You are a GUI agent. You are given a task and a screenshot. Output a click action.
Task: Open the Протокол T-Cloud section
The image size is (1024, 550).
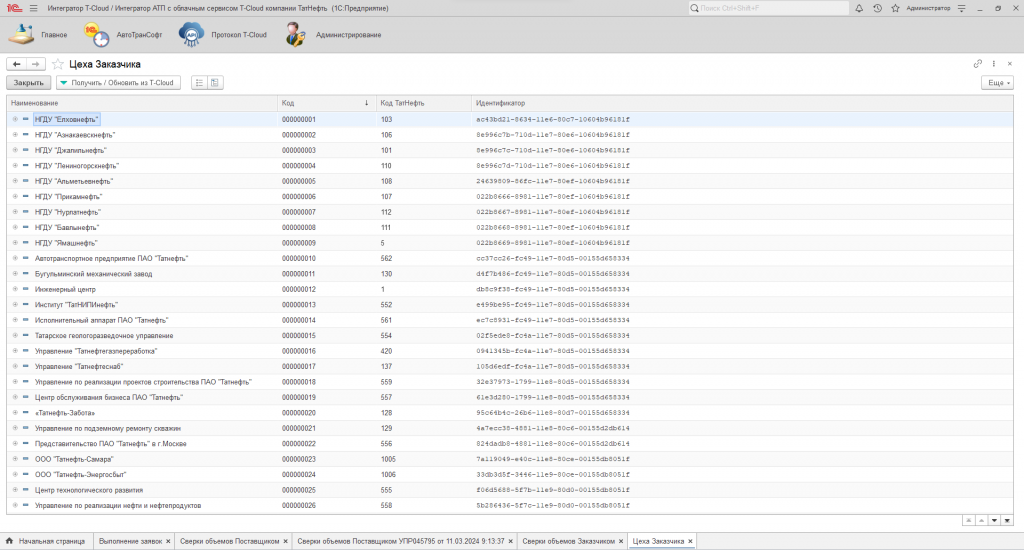click(x=223, y=35)
